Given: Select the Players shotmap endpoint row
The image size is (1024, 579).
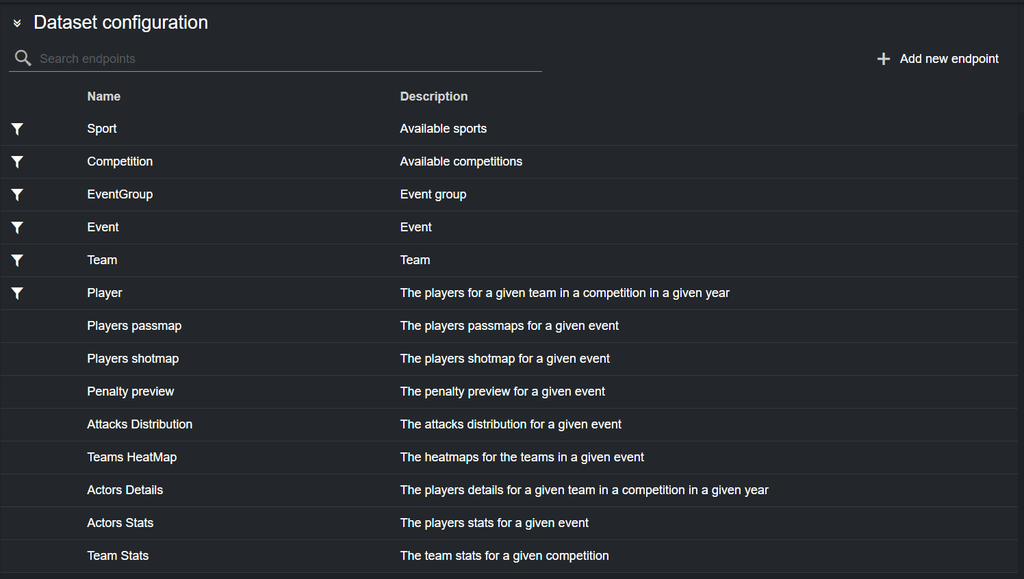Looking at the screenshot, I should [133, 359].
